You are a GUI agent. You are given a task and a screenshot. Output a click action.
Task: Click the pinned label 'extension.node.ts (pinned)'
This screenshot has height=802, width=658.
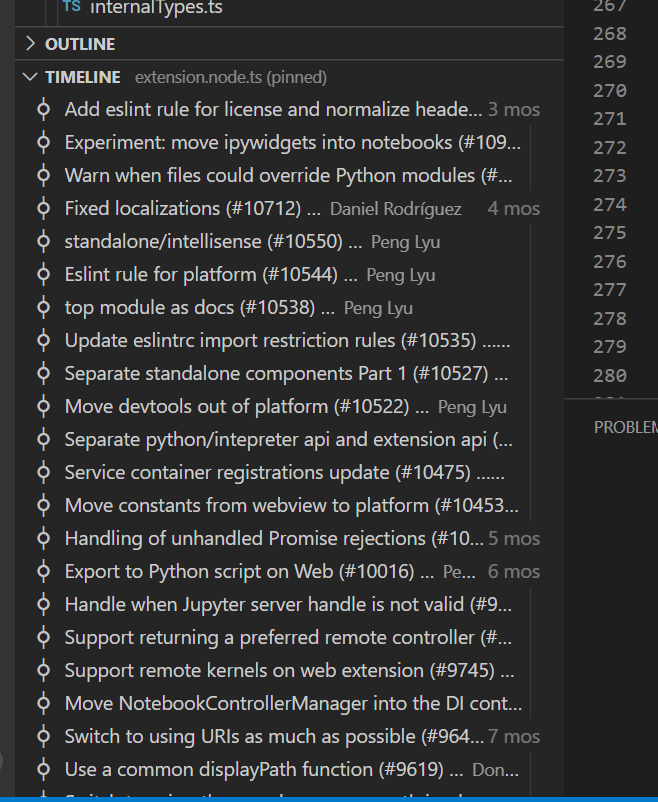point(230,77)
